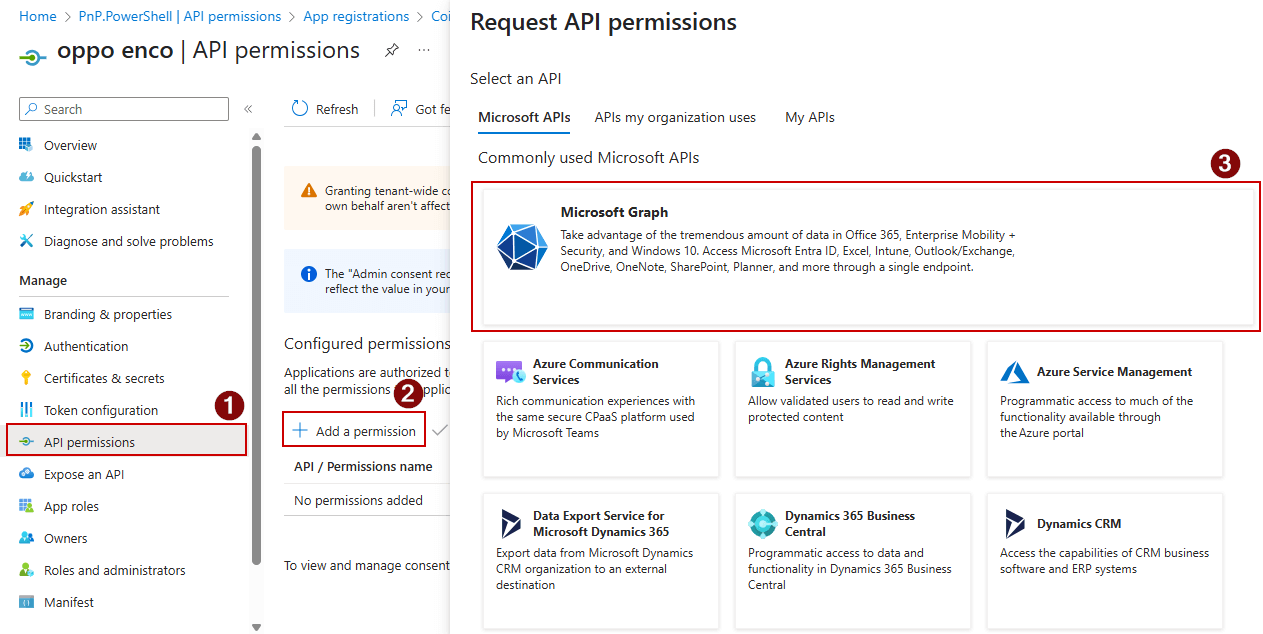Refresh the configured permissions list
Viewport: 1263px width, 634px height.
click(x=325, y=108)
